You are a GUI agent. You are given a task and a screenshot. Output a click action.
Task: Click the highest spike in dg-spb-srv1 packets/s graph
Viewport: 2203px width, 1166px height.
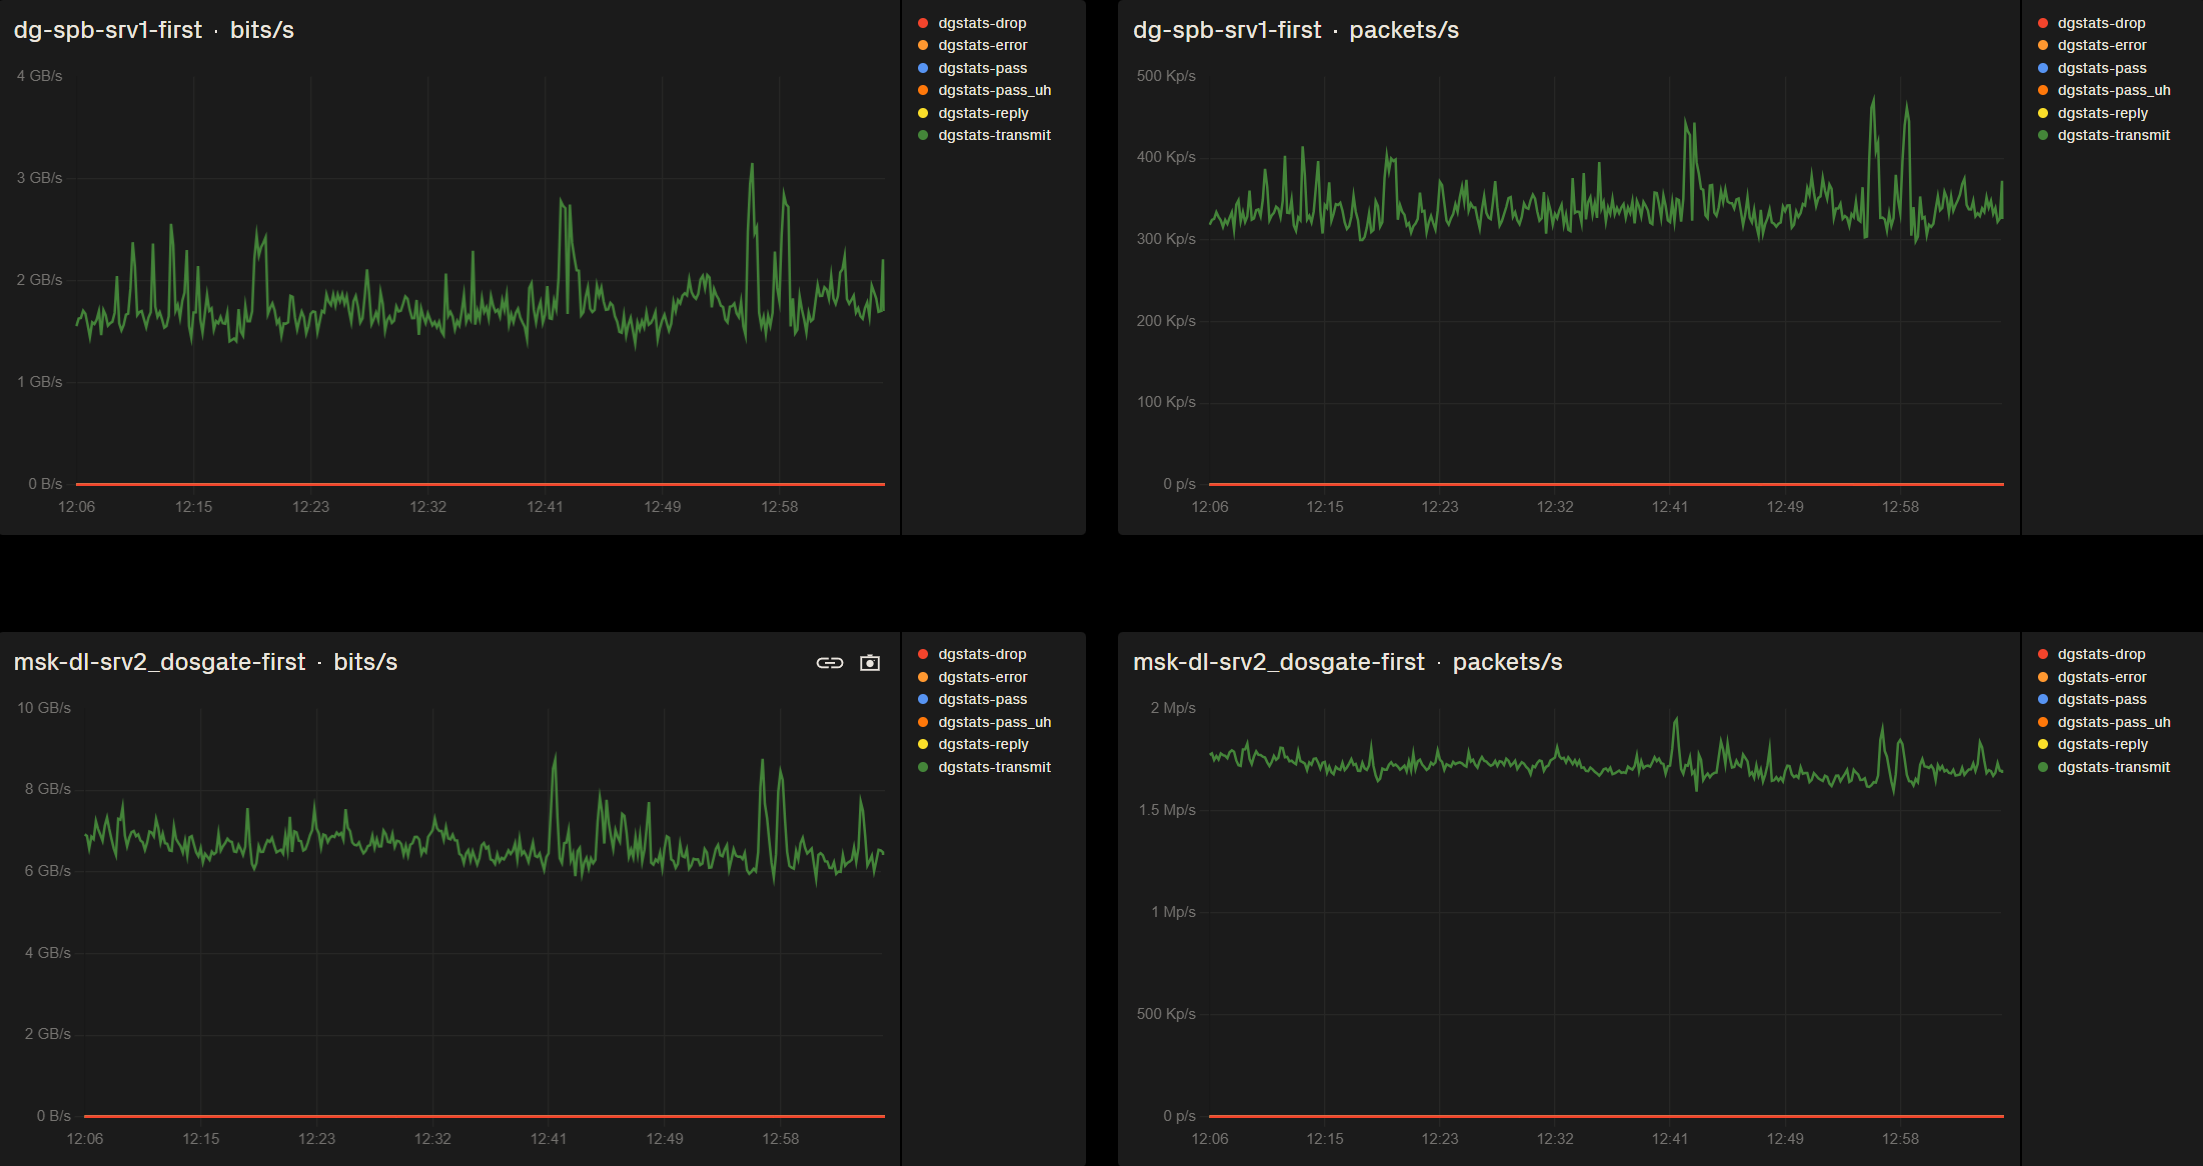pos(1873,98)
